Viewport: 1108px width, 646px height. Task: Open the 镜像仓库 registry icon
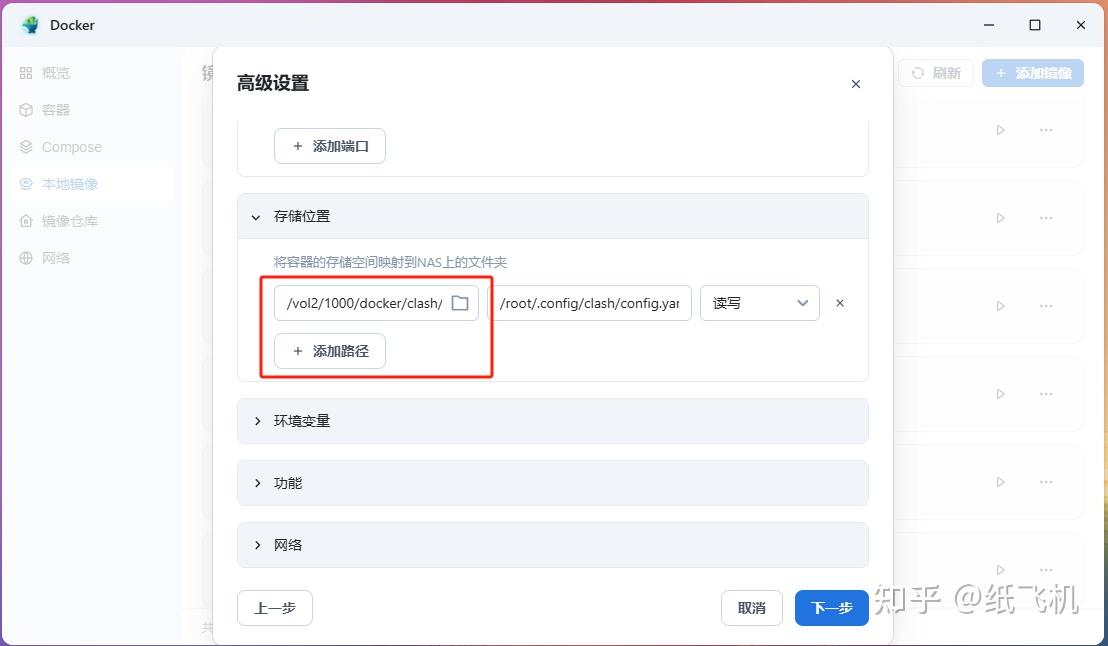click(x=24, y=220)
